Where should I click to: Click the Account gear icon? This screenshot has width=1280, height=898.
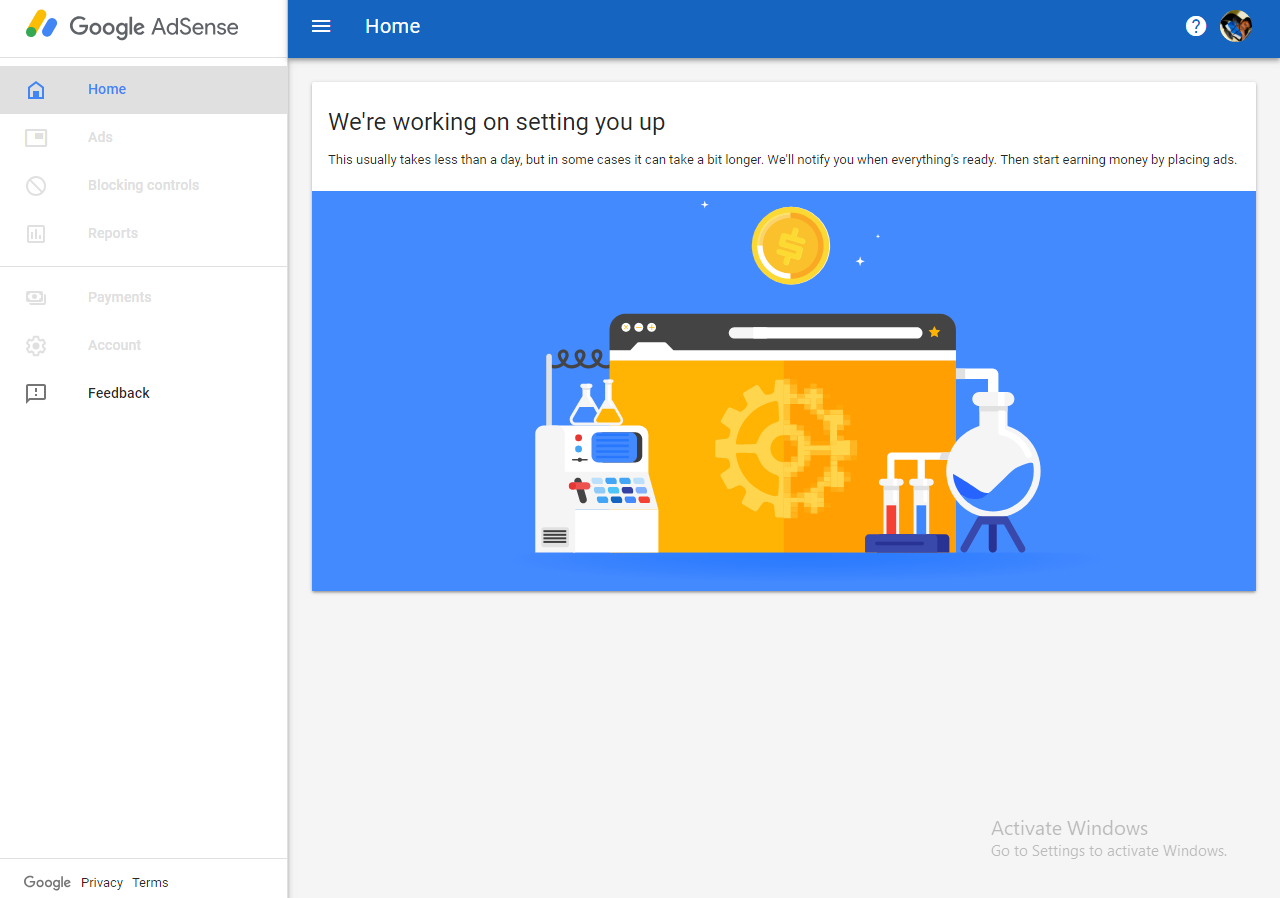point(36,346)
